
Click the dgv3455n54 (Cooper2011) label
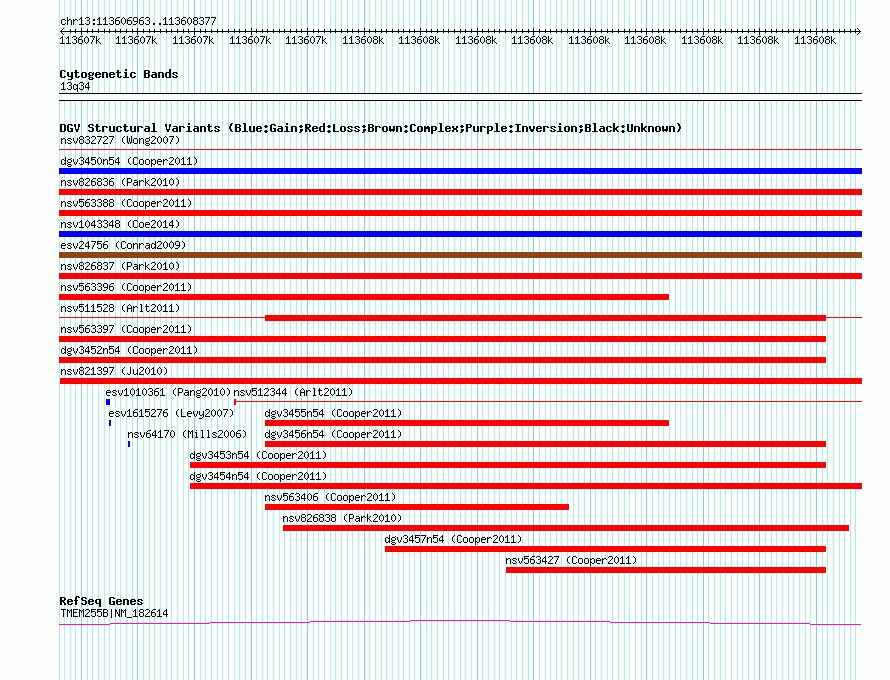coord(333,413)
